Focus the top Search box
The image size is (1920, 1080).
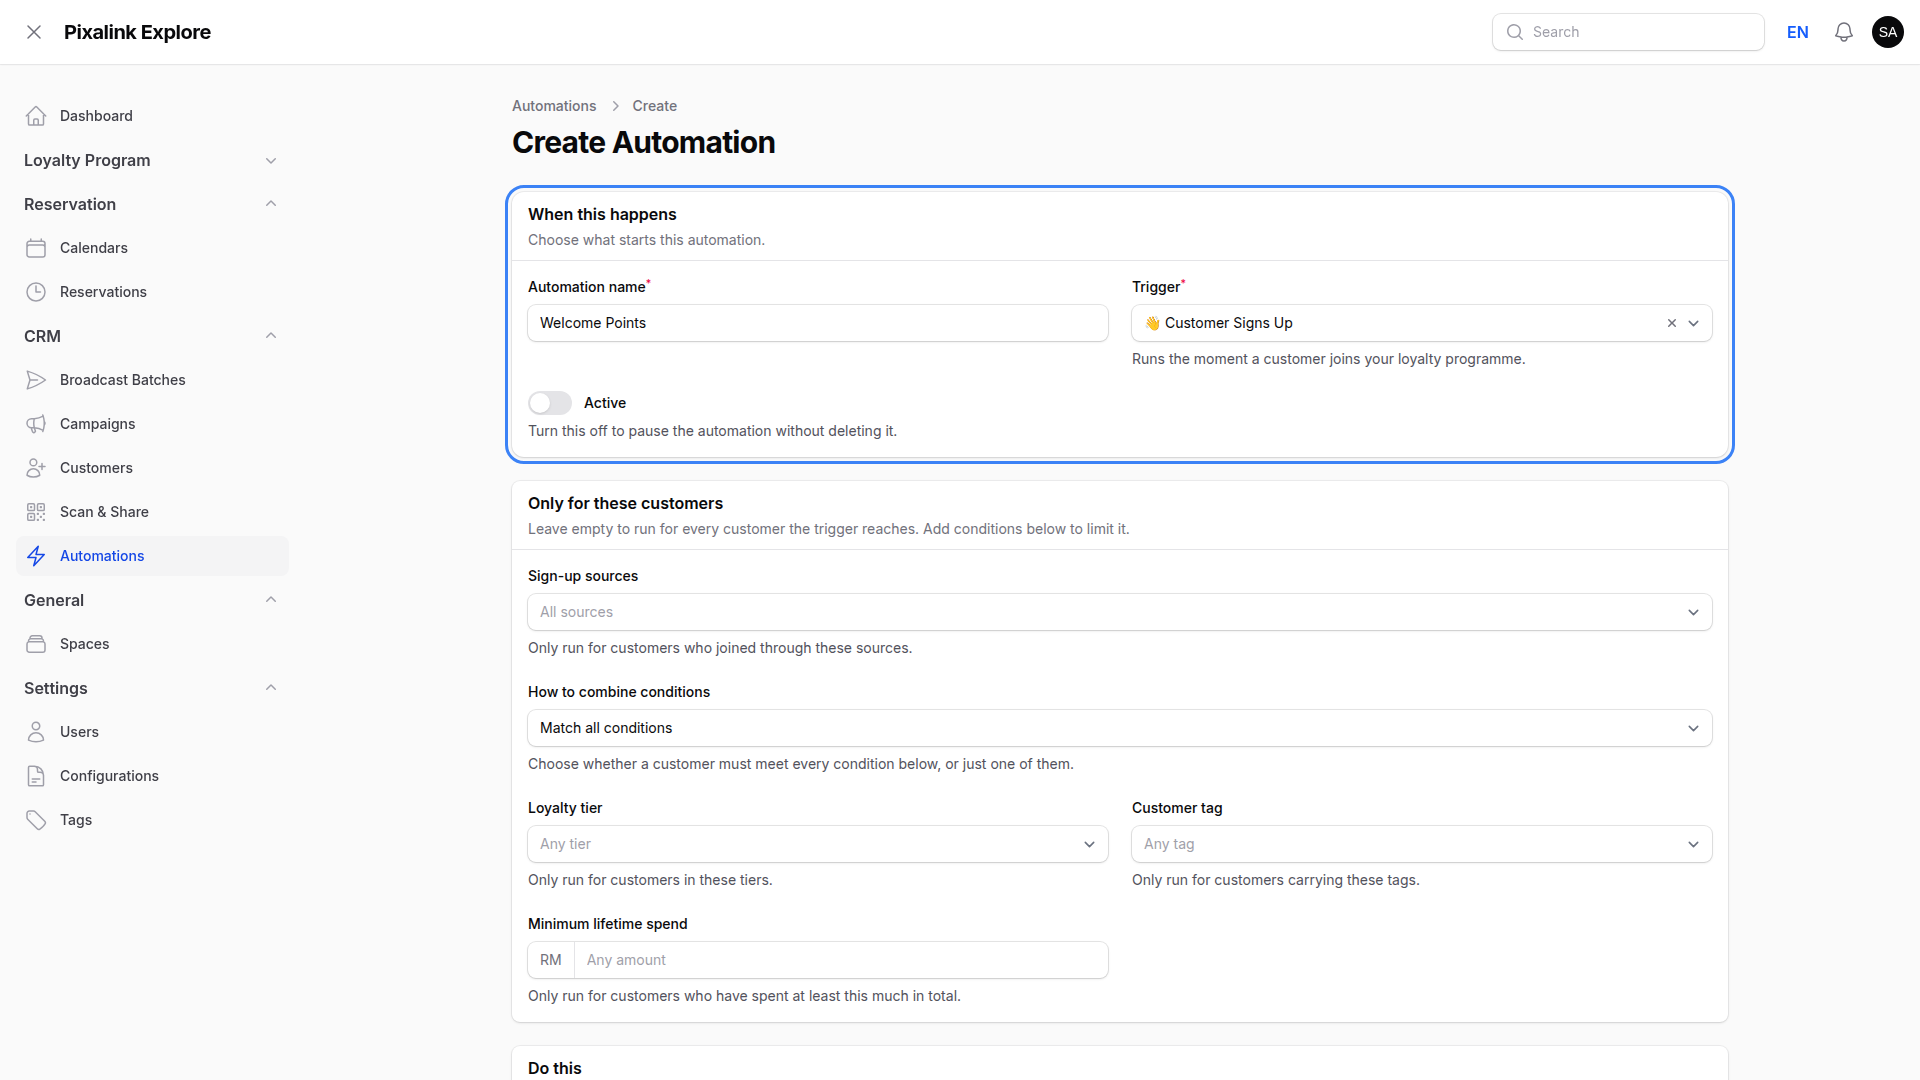pyautogui.click(x=1628, y=32)
